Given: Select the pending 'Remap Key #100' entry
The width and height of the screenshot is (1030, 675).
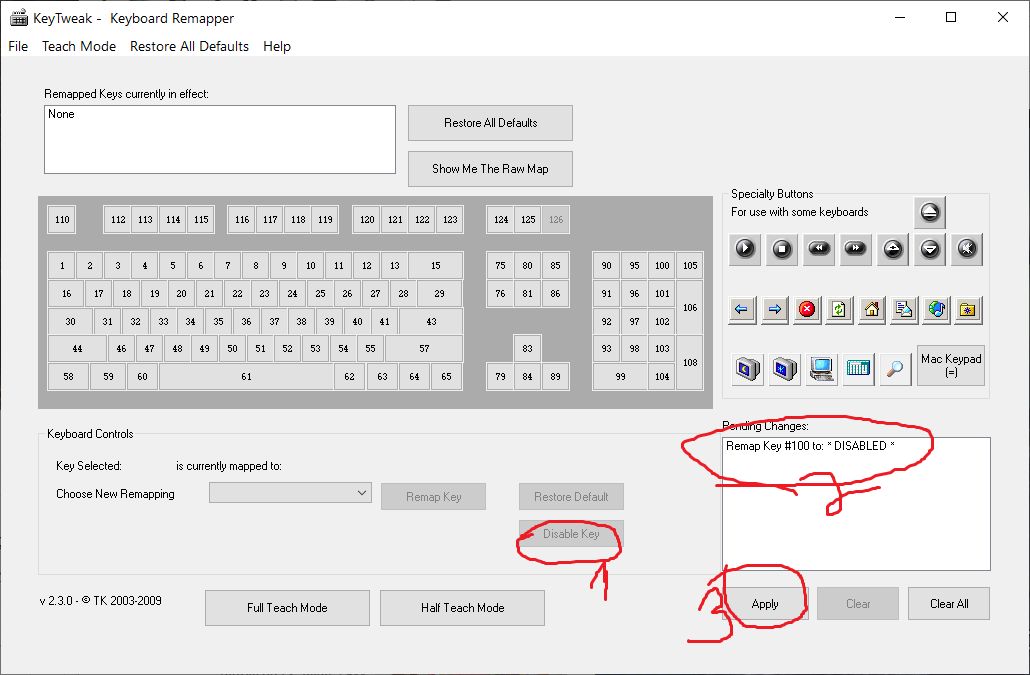Looking at the screenshot, I should pos(810,446).
